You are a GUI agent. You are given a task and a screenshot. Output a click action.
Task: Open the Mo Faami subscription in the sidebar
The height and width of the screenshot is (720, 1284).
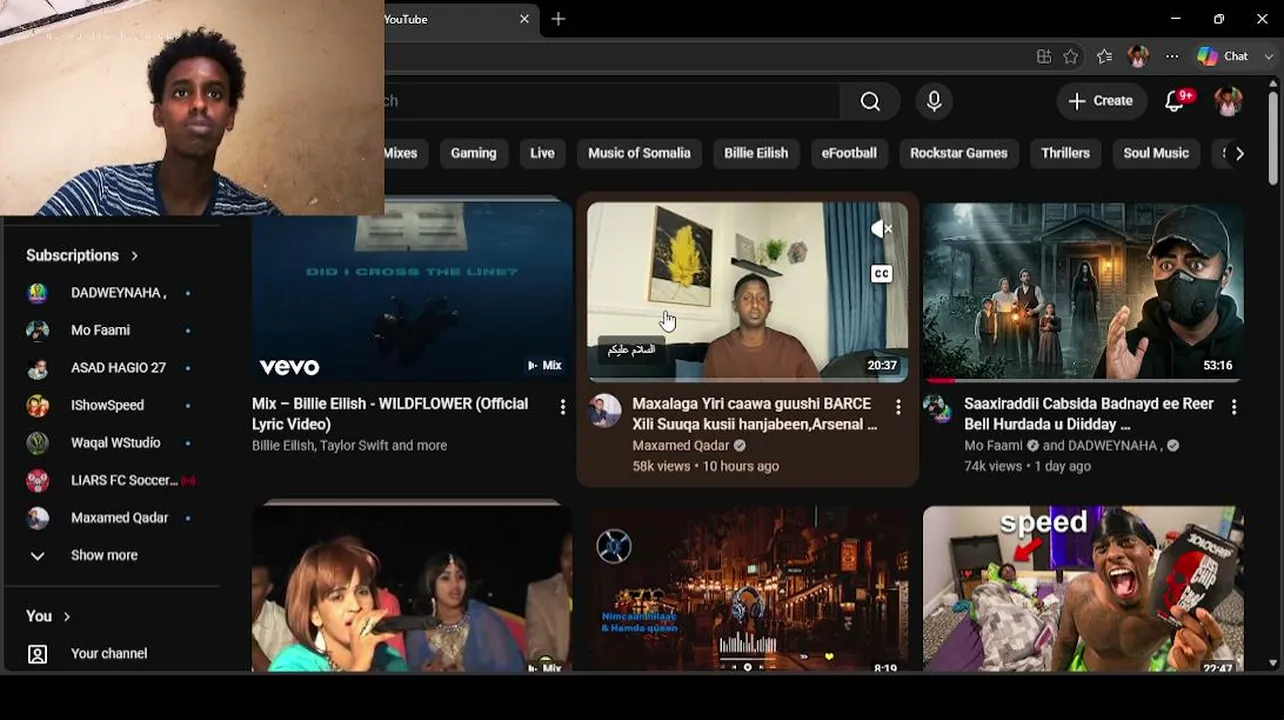110,330
